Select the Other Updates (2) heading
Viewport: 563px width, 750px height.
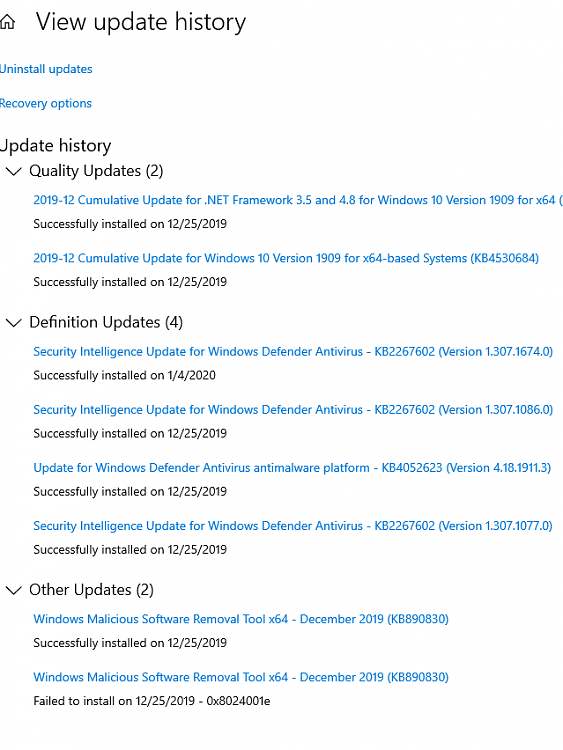point(91,590)
